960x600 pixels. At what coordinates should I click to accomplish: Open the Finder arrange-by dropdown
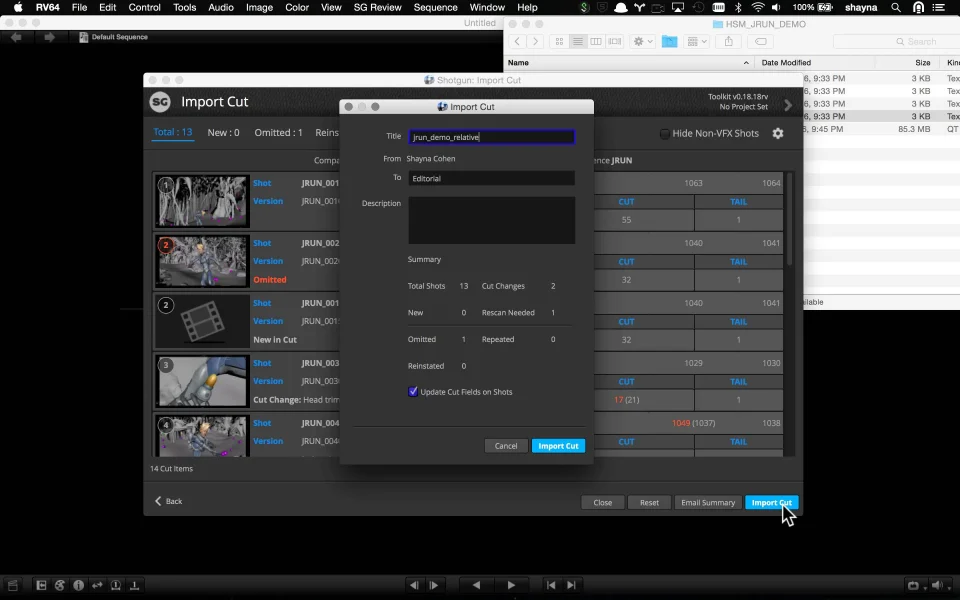point(697,41)
